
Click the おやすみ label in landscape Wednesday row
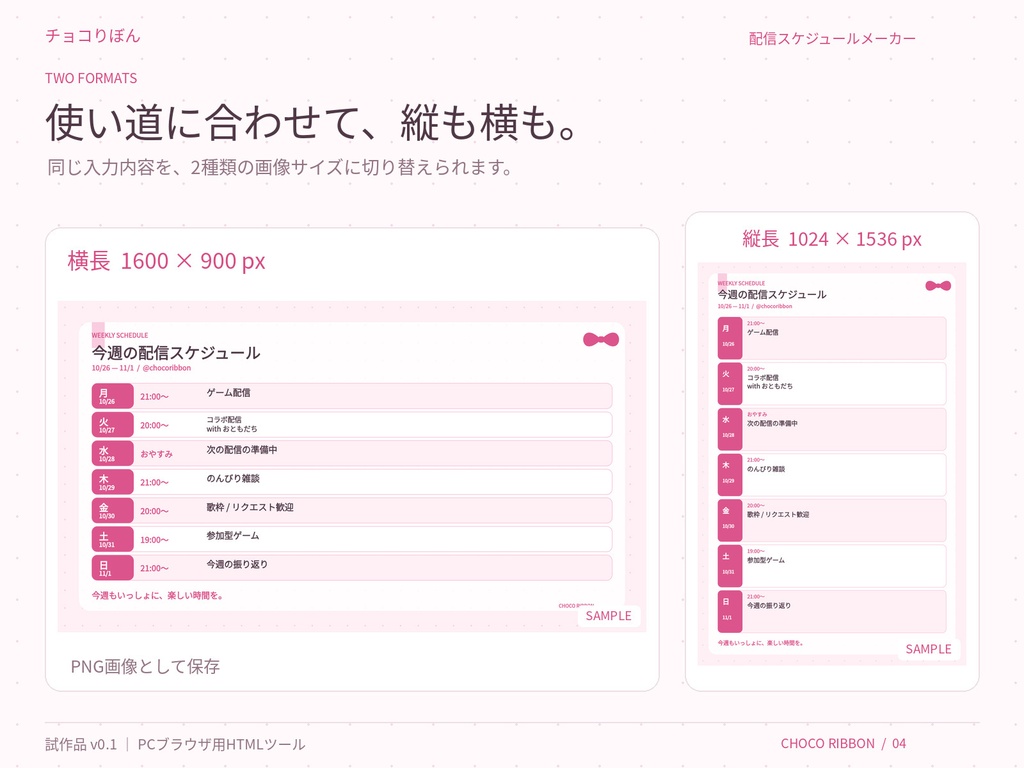coord(156,454)
